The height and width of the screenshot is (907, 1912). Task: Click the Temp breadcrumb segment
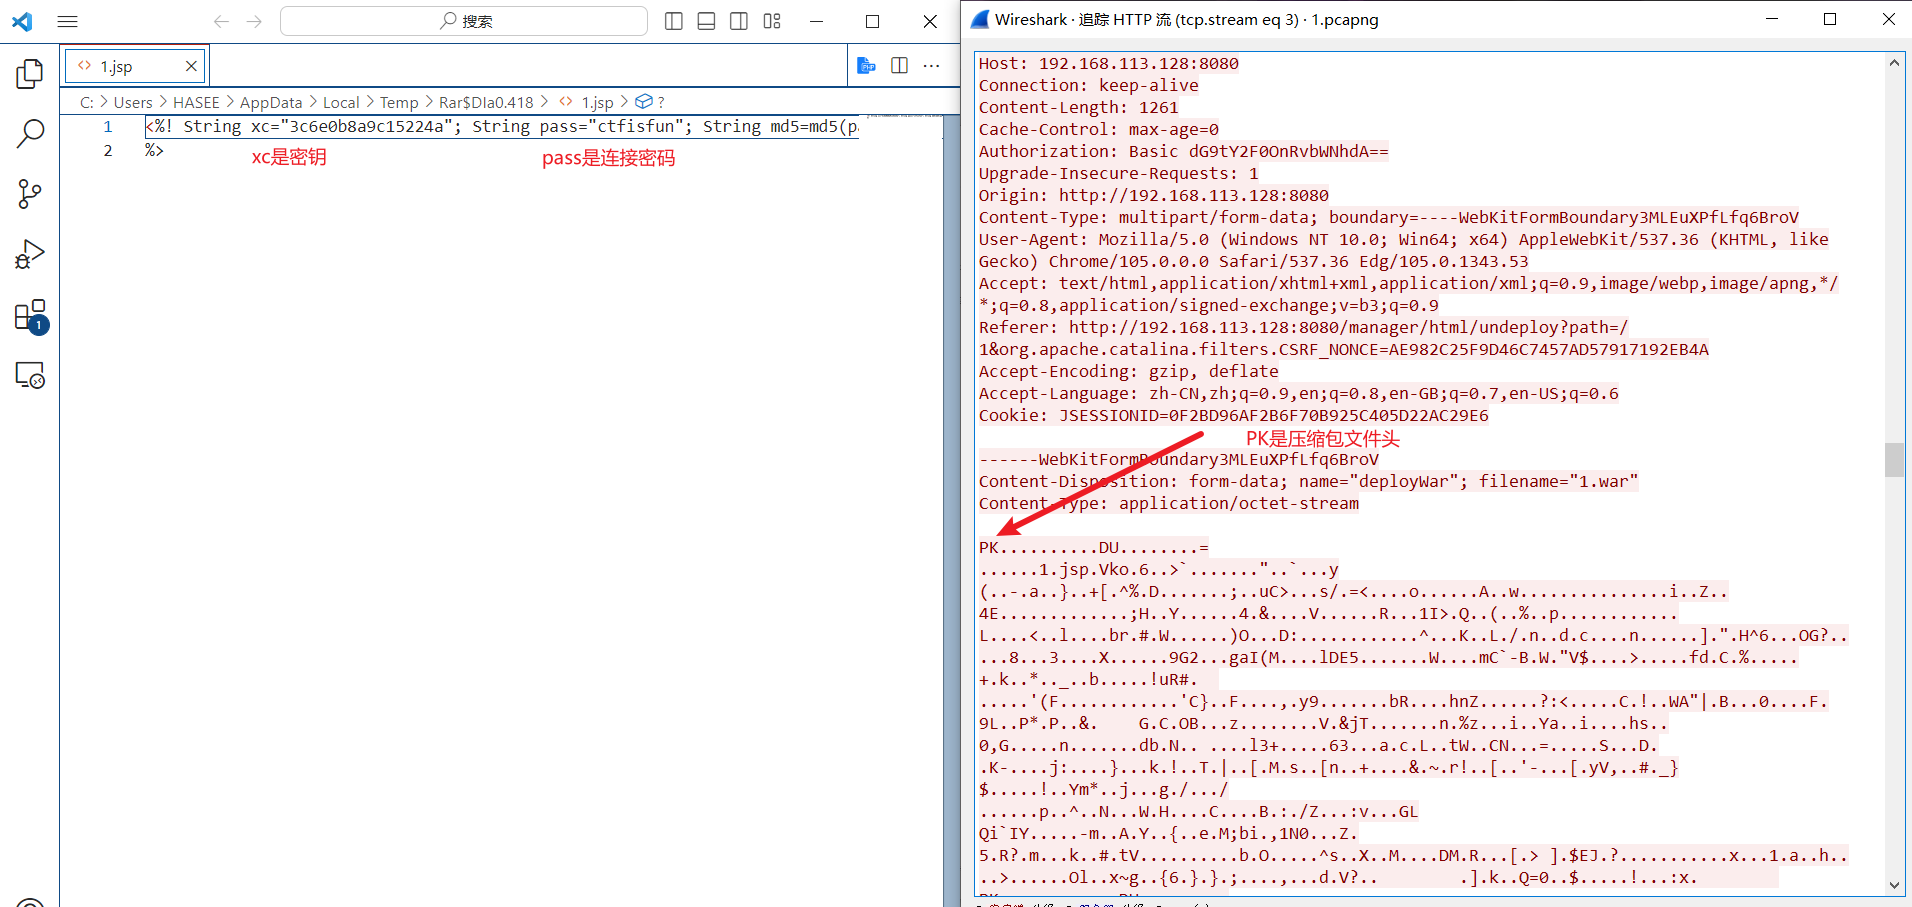(399, 102)
